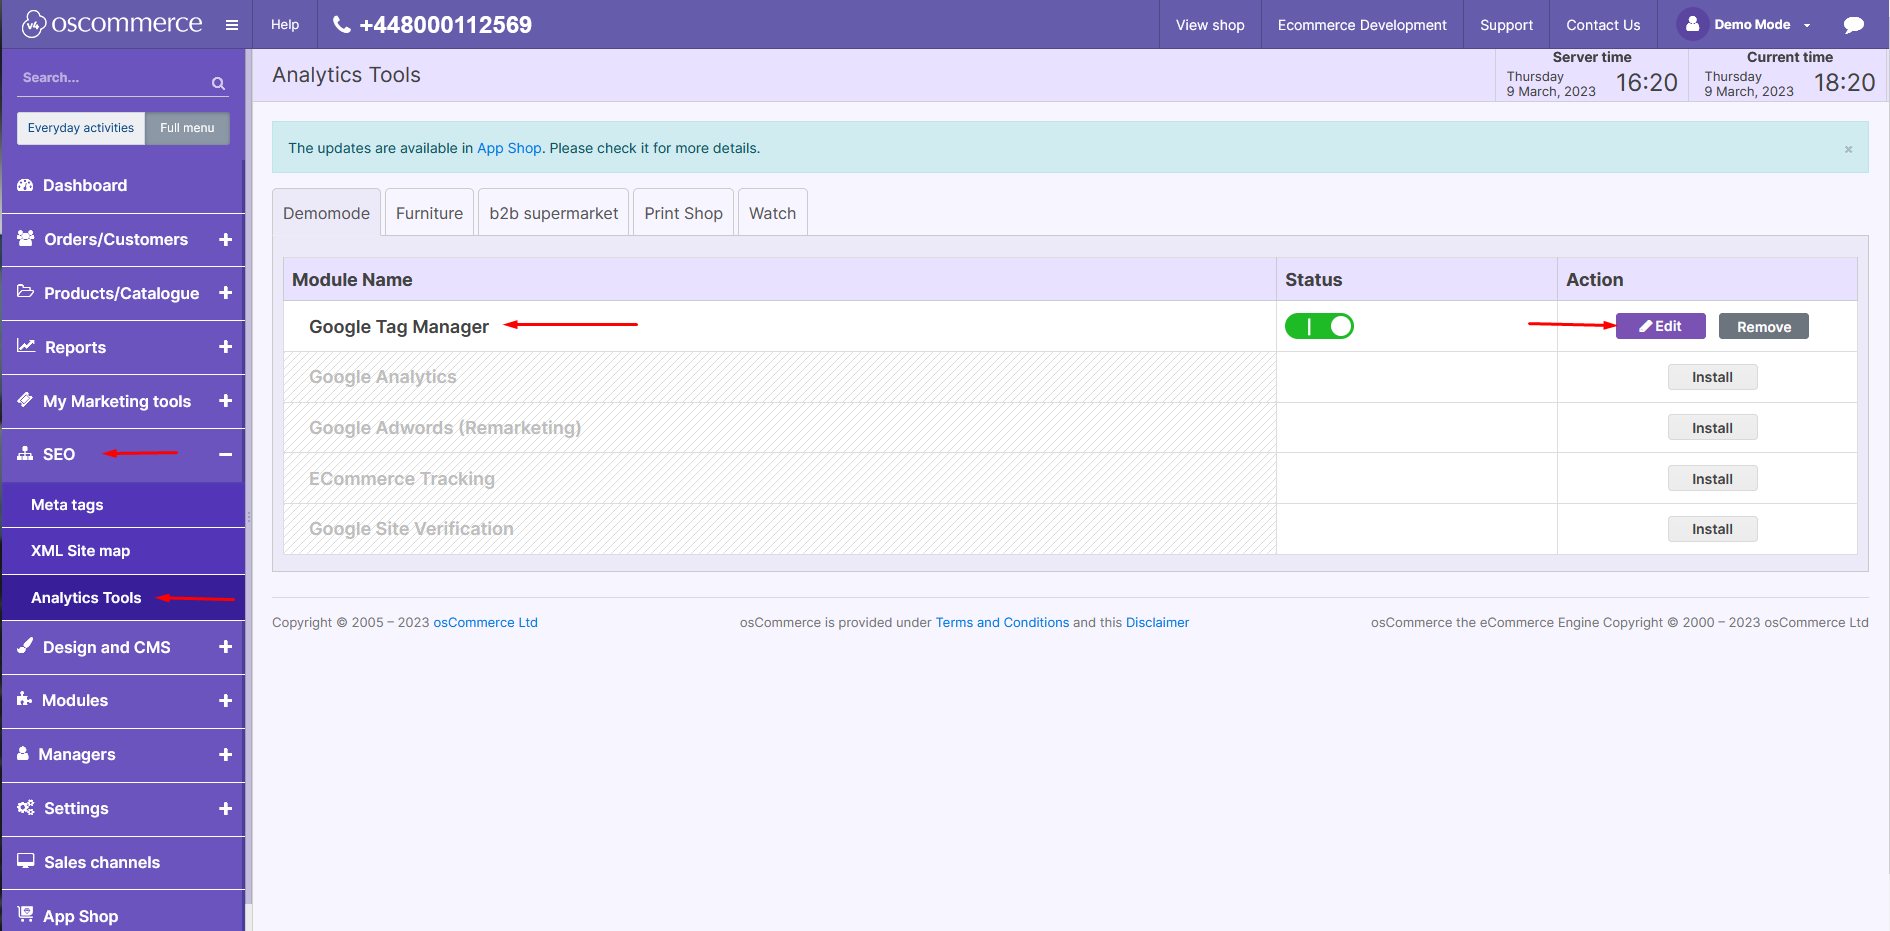The width and height of the screenshot is (1890, 931).
Task: Expand Orders/Customers with plus icon
Action: click(225, 240)
